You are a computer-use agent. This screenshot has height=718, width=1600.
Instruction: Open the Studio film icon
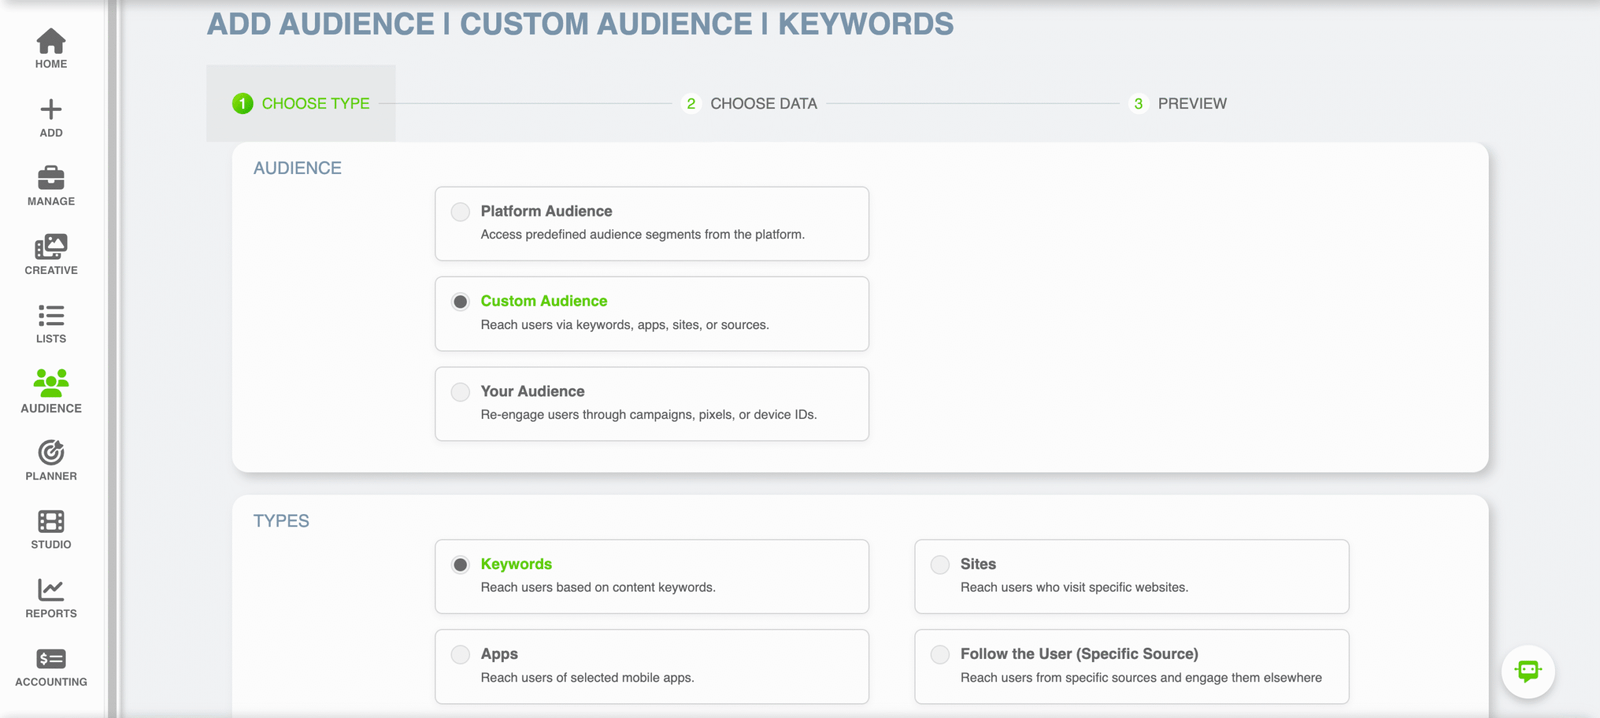(51, 529)
